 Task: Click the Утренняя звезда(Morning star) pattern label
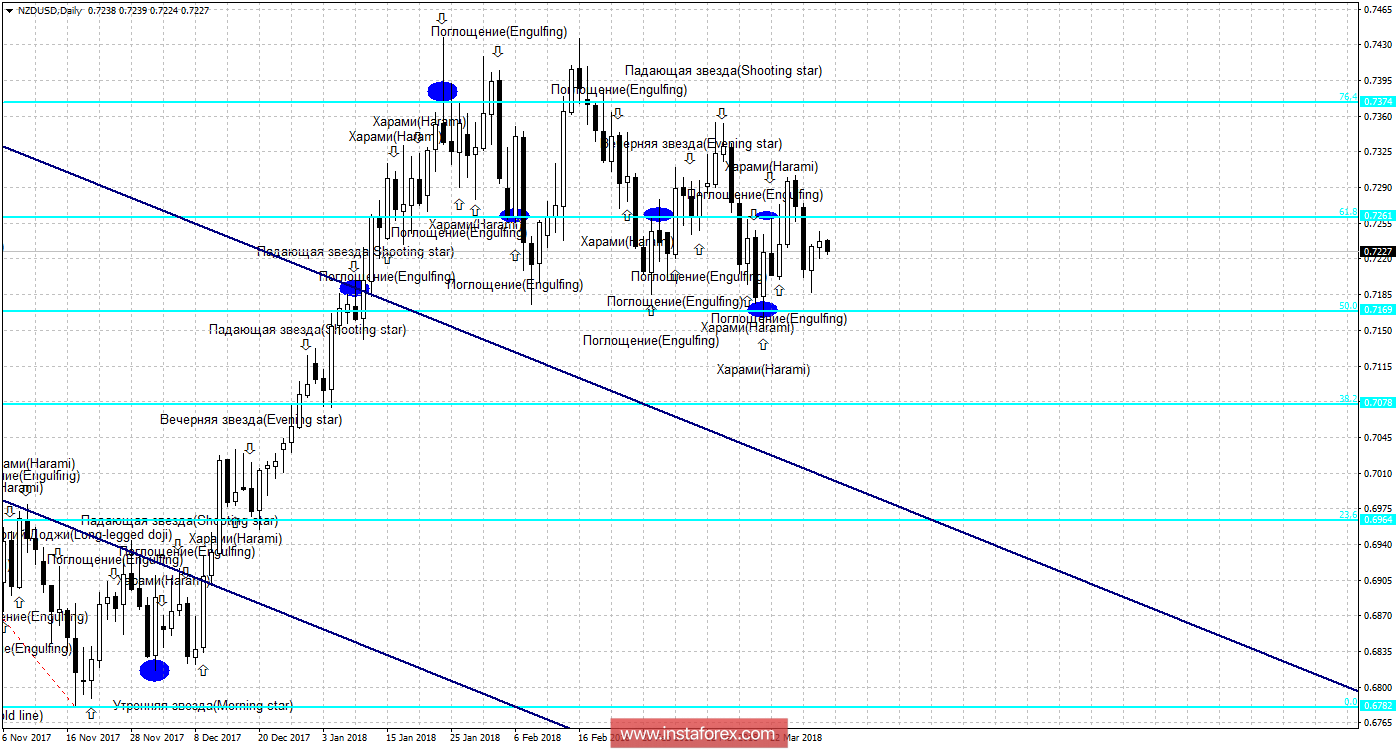coord(203,705)
